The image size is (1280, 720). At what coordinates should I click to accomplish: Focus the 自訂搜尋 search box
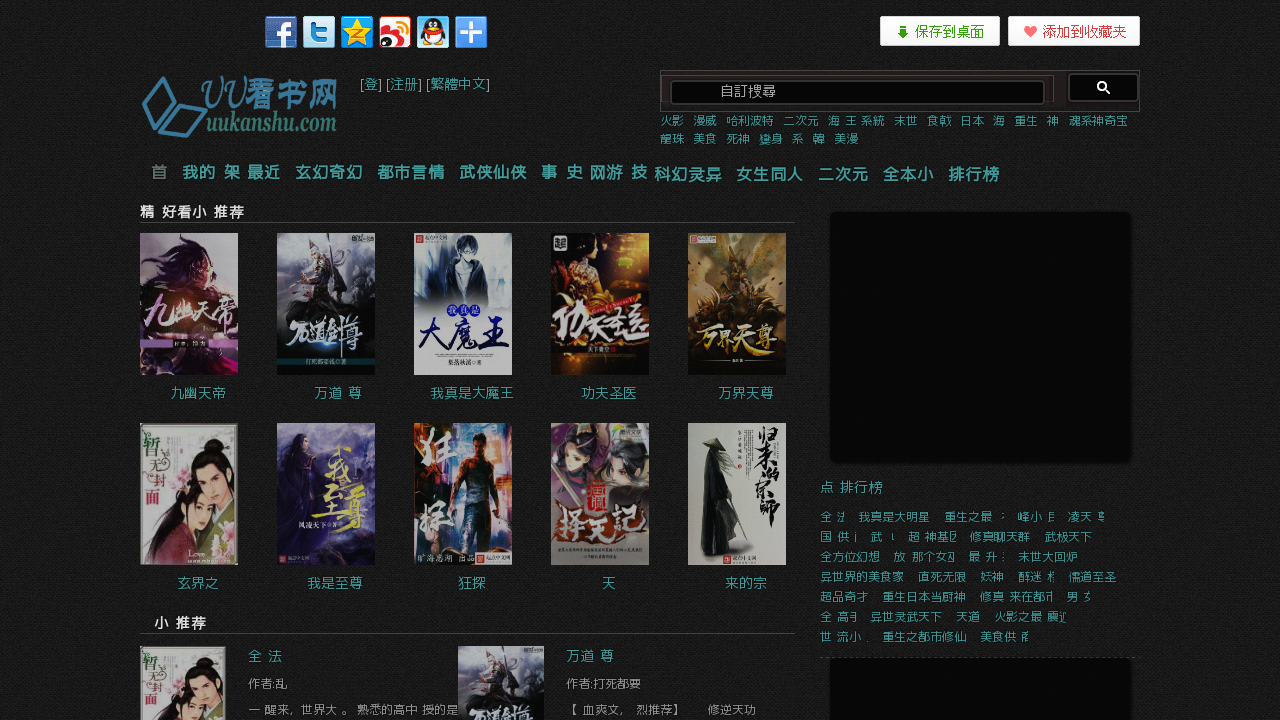pyautogui.click(x=857, y=92)
